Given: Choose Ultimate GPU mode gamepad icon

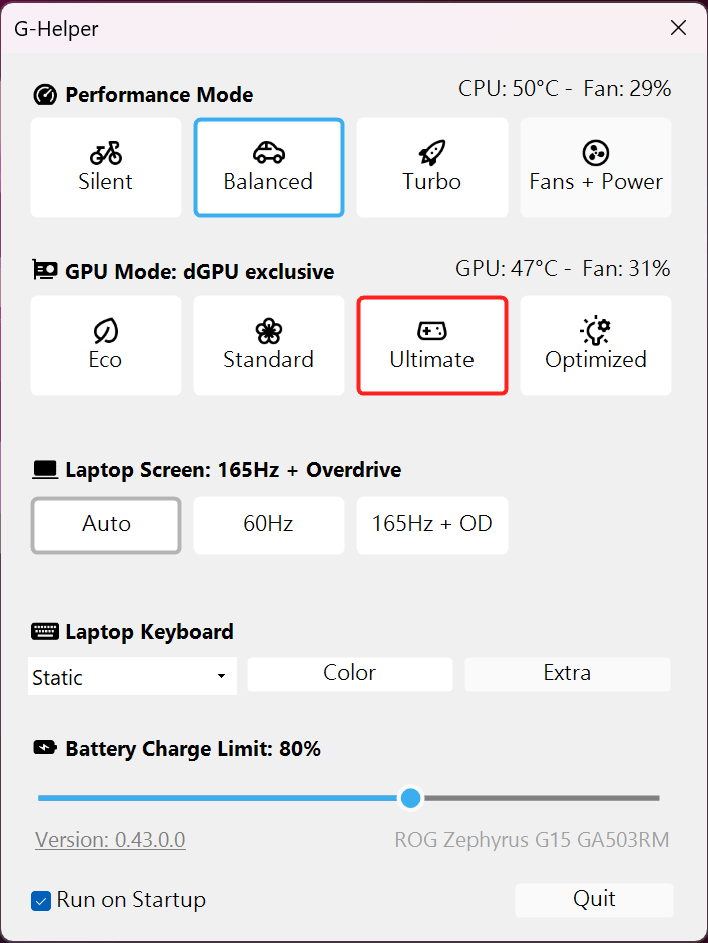Looking at the screenshot, I should pos(432,331).
